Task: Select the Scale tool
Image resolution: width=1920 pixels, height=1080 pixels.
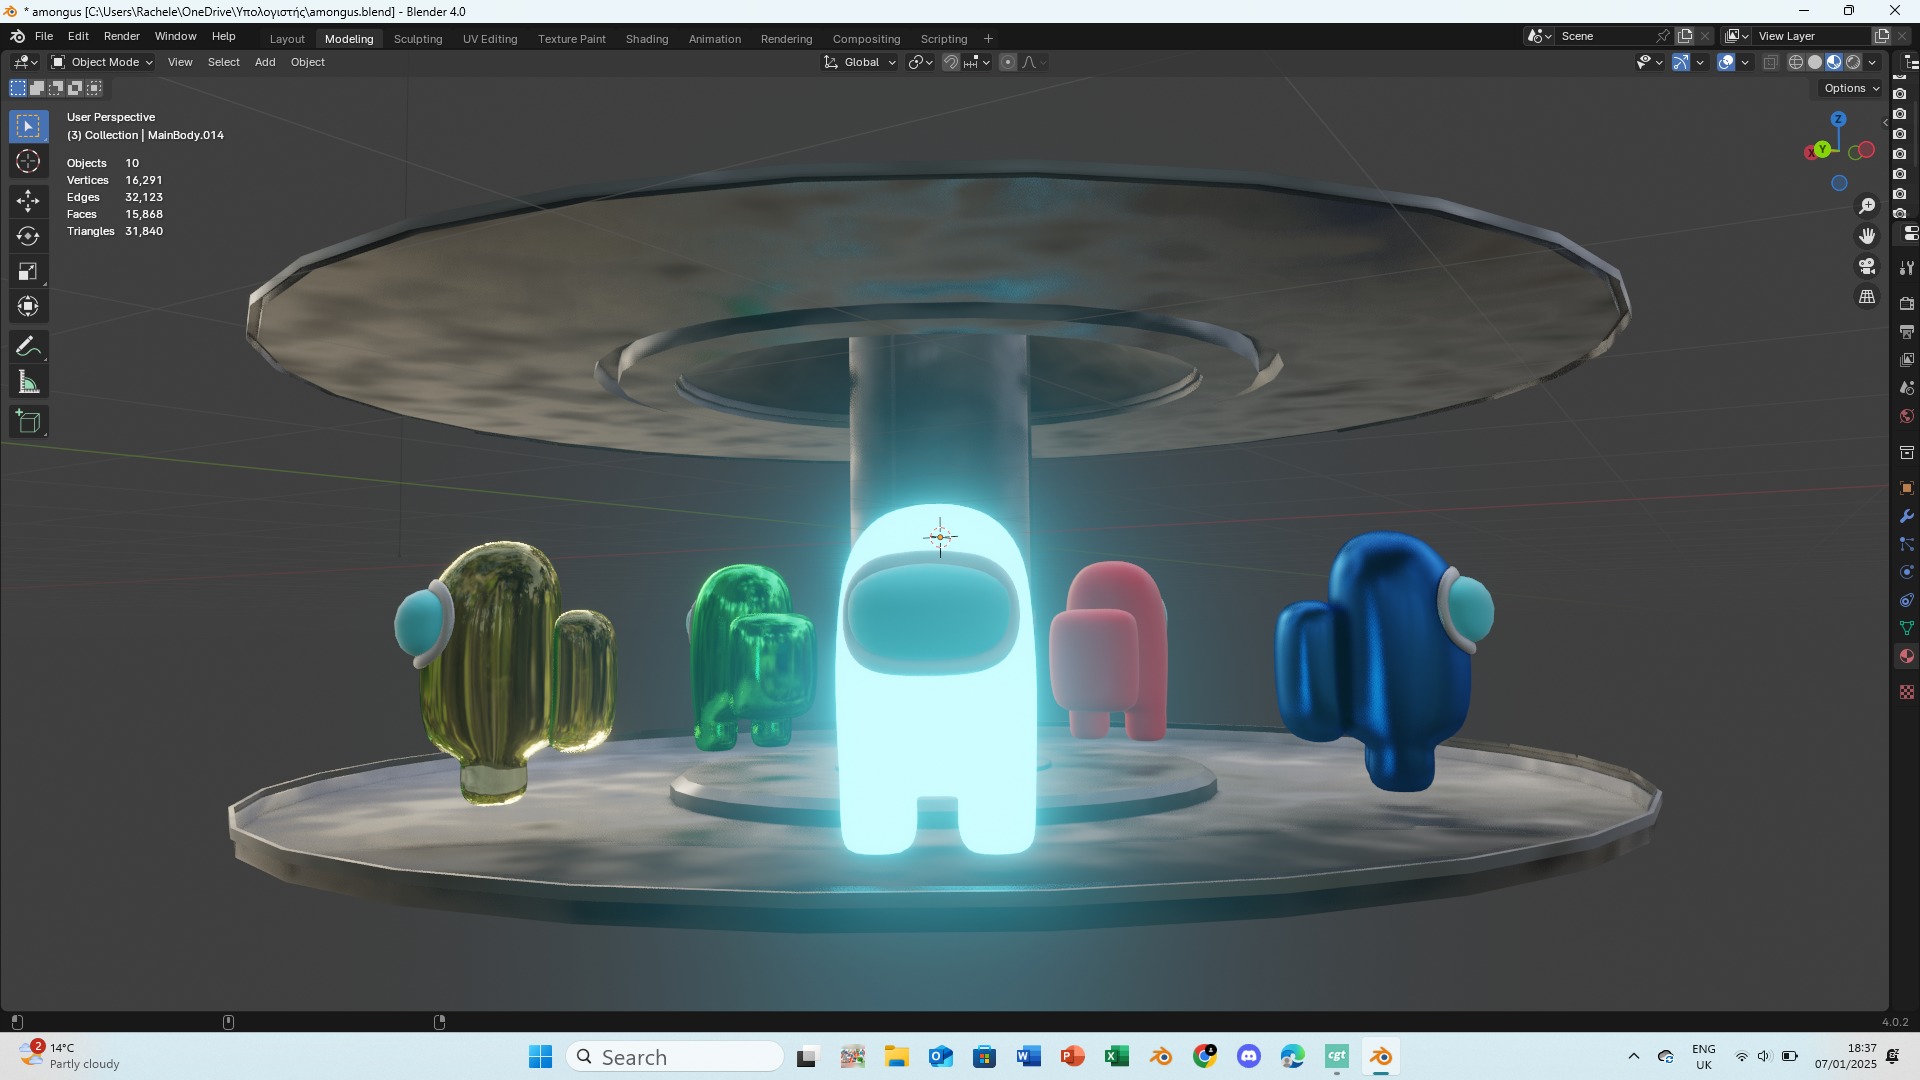Action: pyautogui.click(x=28, y=271)
